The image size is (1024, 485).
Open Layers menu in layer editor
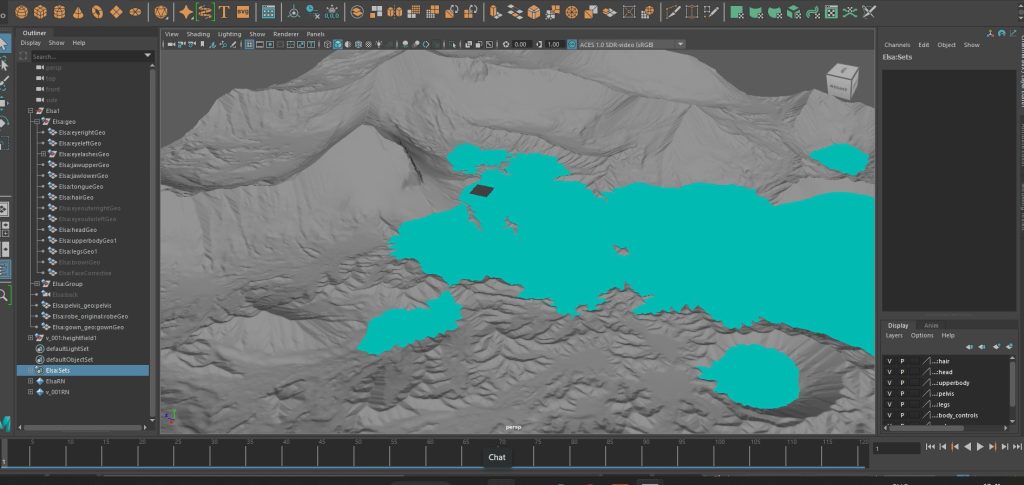893,336
